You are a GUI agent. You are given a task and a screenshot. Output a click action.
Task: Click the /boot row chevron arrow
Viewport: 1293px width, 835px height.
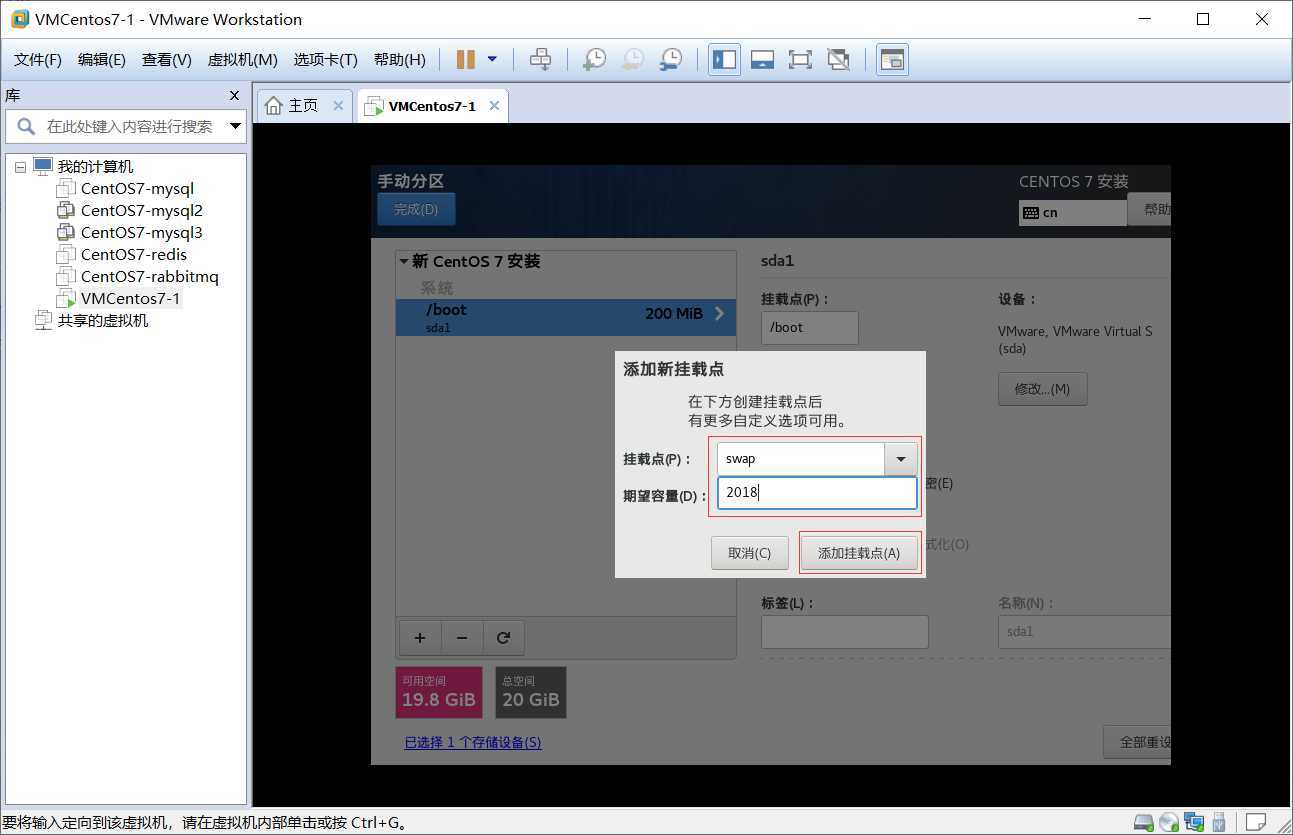click(719, 314)
